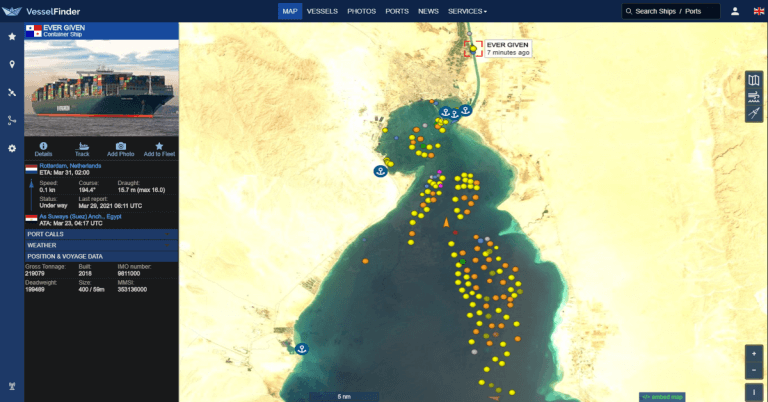Zoom in on the map
The width and height of the screenshot is (768, 402).
pyautogui.click(x=754, y=354)
